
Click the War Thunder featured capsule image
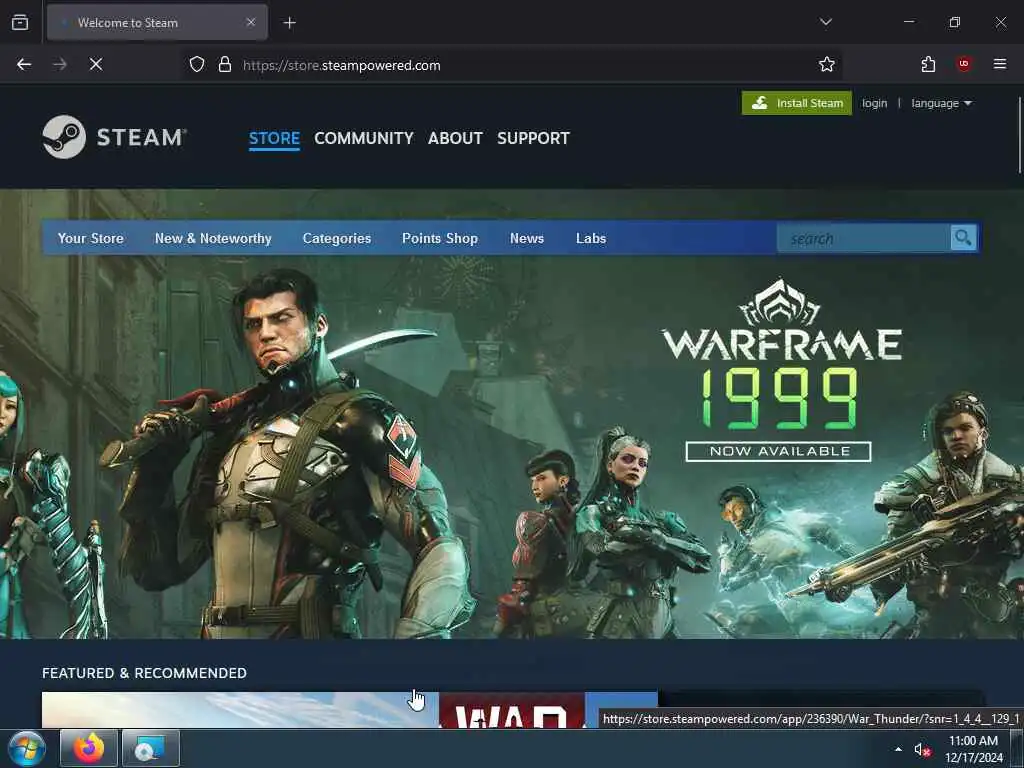(349, 710)
